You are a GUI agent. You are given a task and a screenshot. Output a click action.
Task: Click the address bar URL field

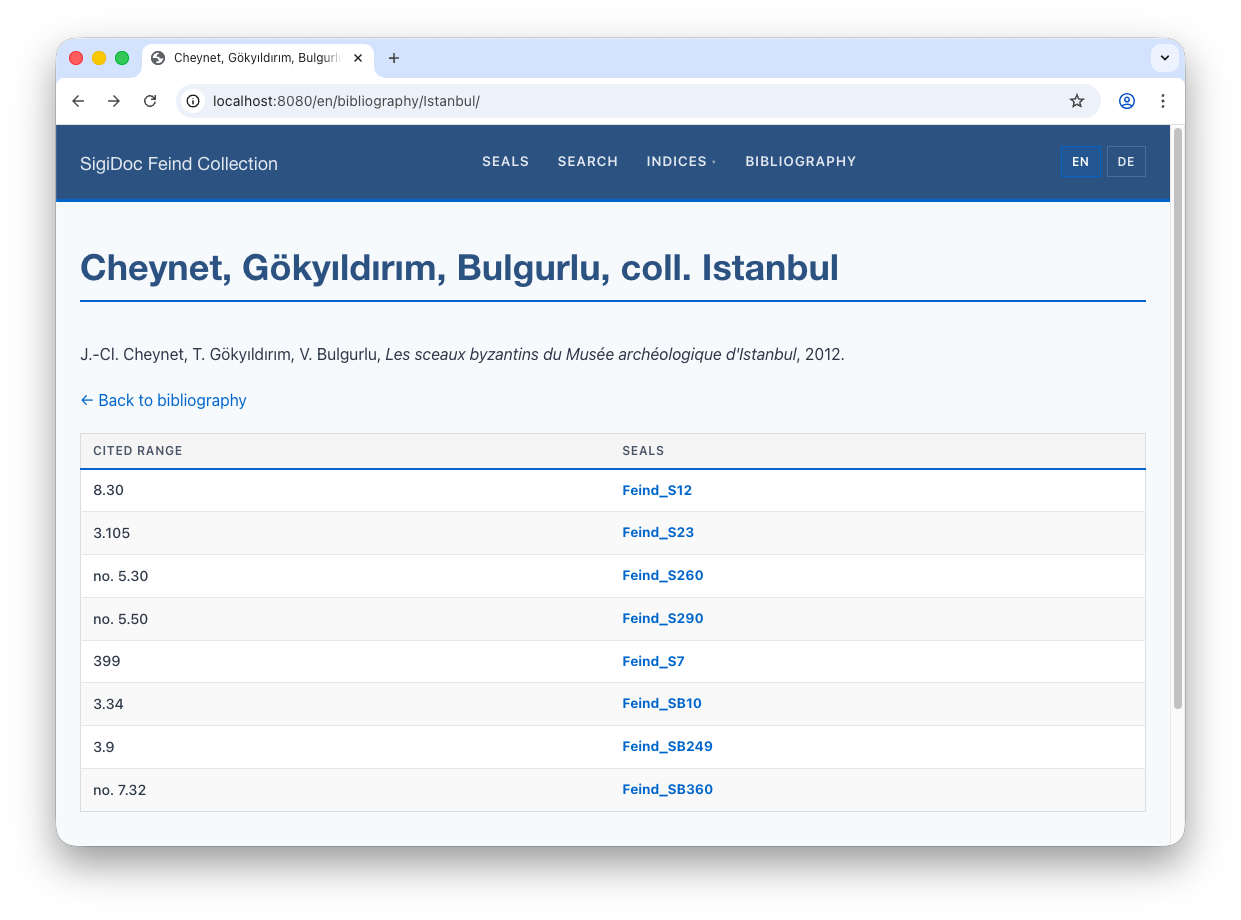pos(600,101)
